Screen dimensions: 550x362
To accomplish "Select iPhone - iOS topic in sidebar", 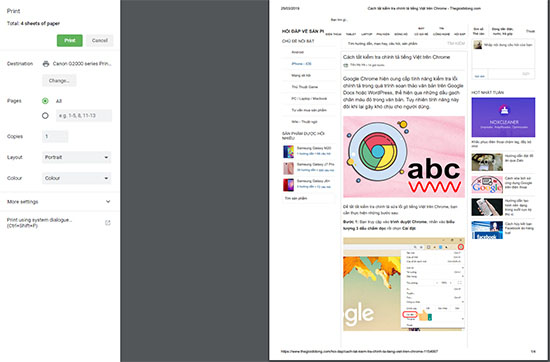I will point(301,64).
